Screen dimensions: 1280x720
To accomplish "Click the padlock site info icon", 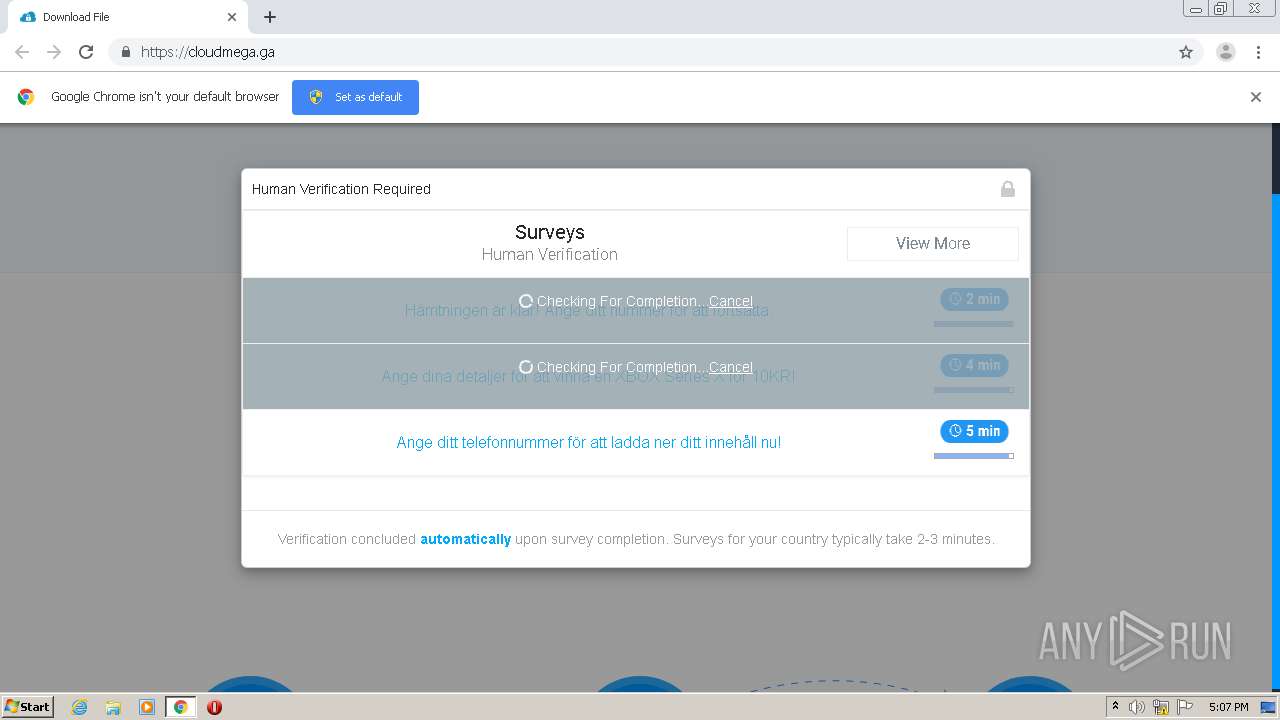I will click(125, 52).
